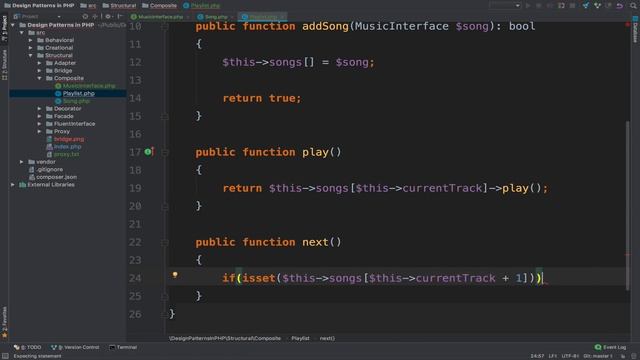Click the purple revert/undo arrow icon
The width and height of the screenshot is (640, 360).
pos(620,5)
